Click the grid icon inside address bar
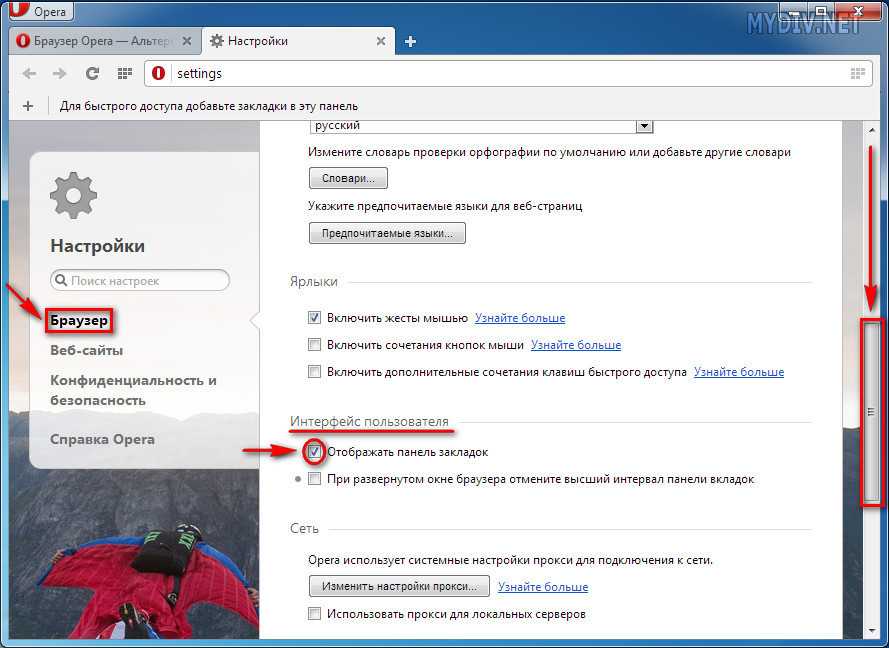 pyautogui.click(x=858, y=73)
